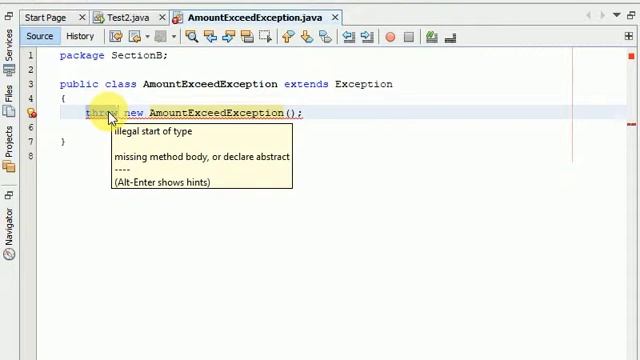Screen dimensions: 640x360
Task: Switch to the History view
Action: pyautogui.click(x=80, y=36)
